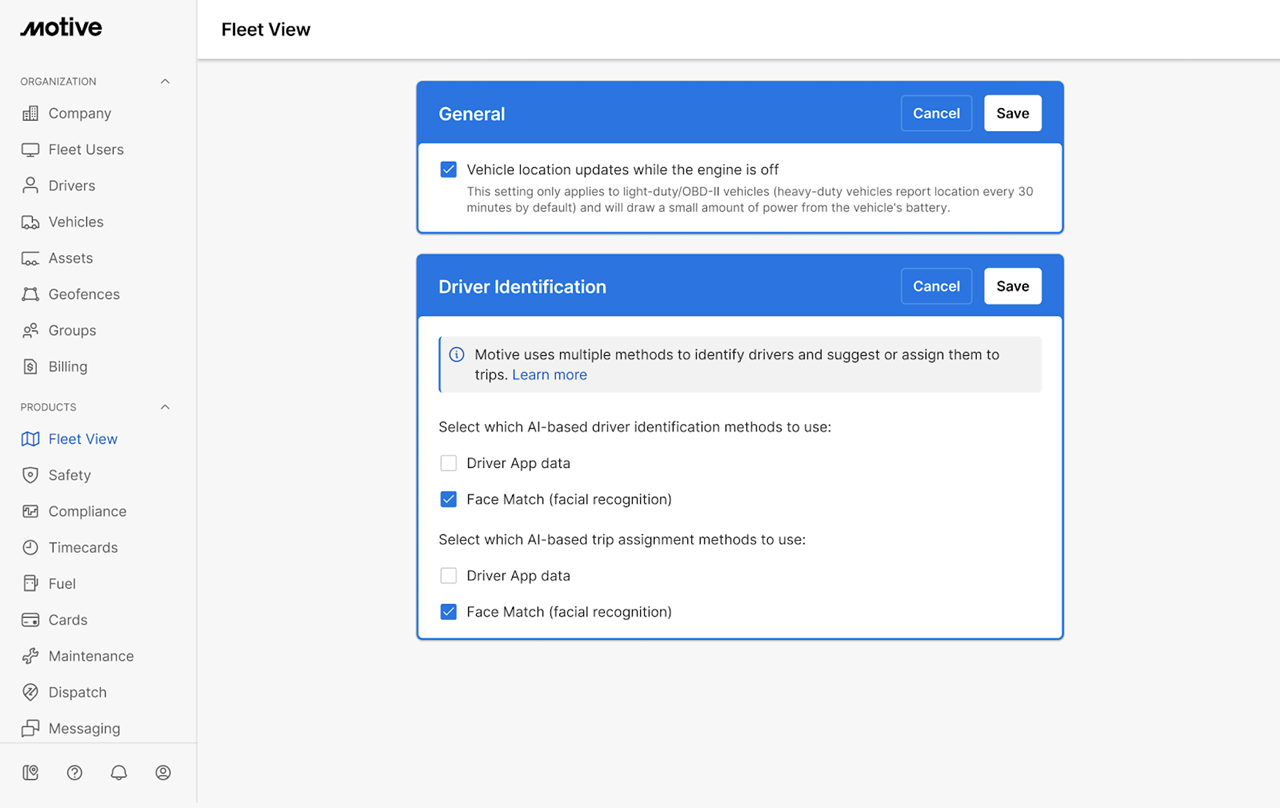Collapse the ORGANIZATION section
The height and width of the screenshot is (808, 1280).
164,81
